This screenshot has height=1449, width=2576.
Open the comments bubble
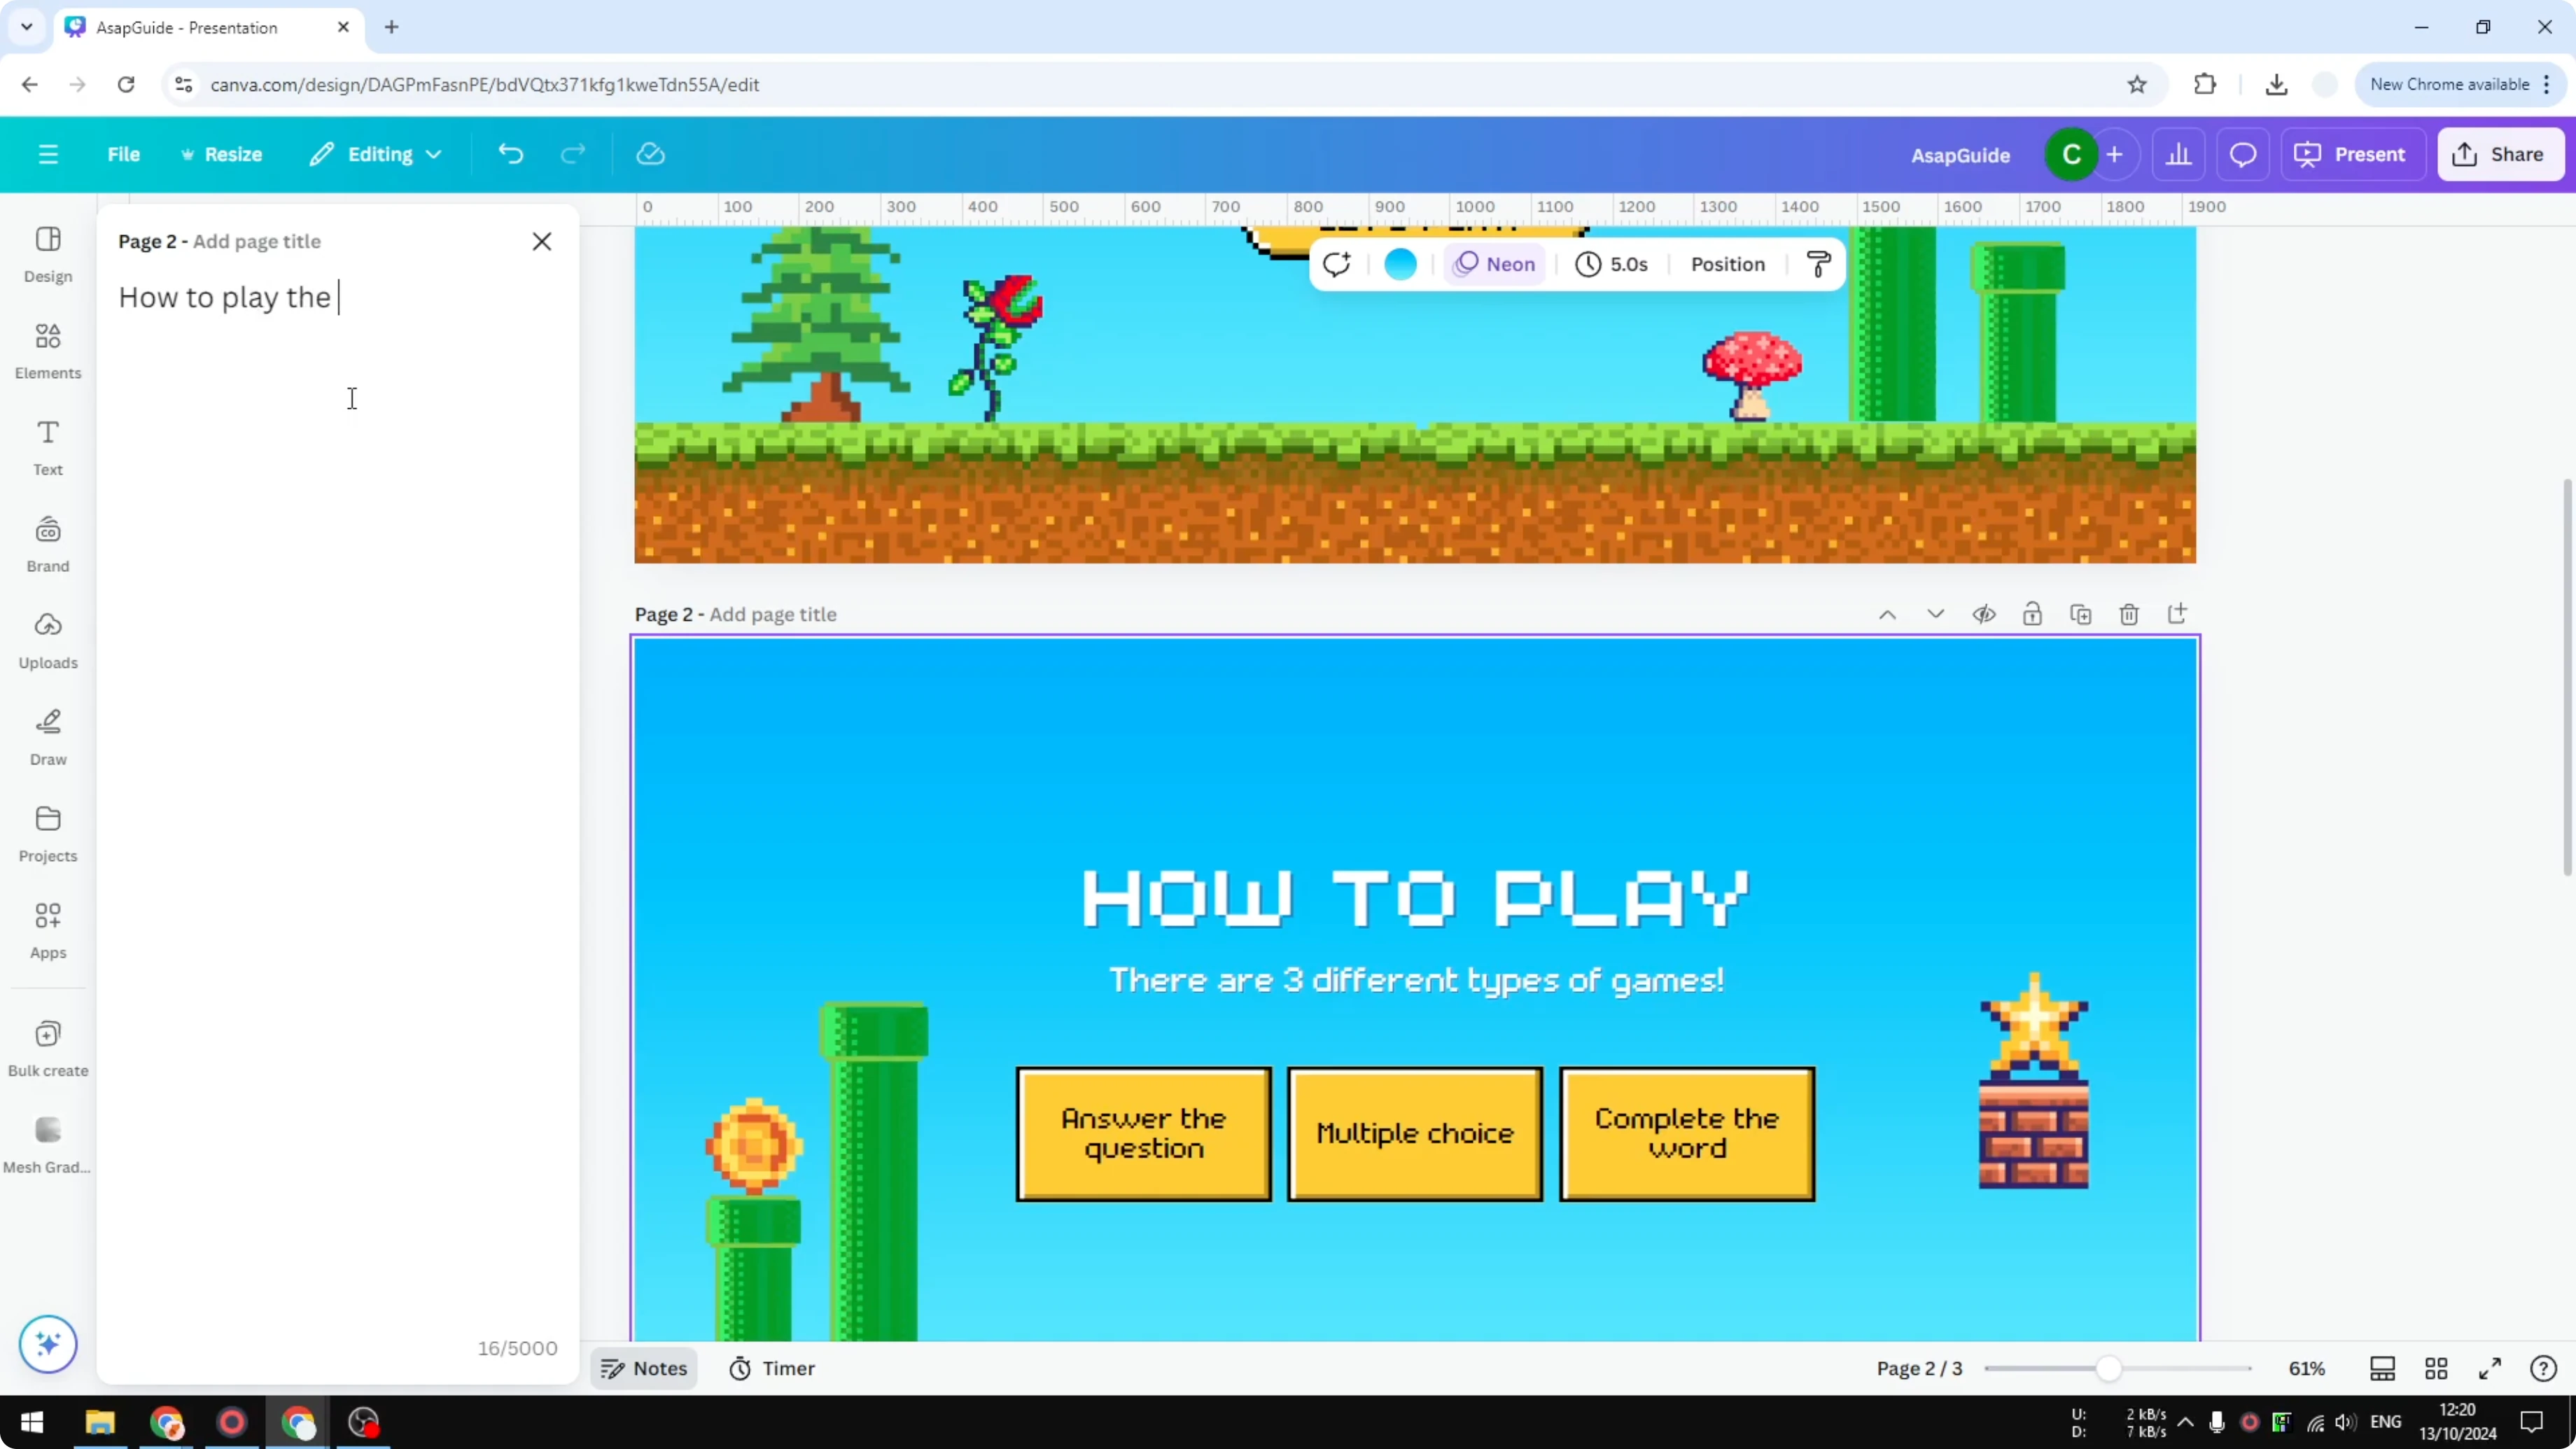2243,154
